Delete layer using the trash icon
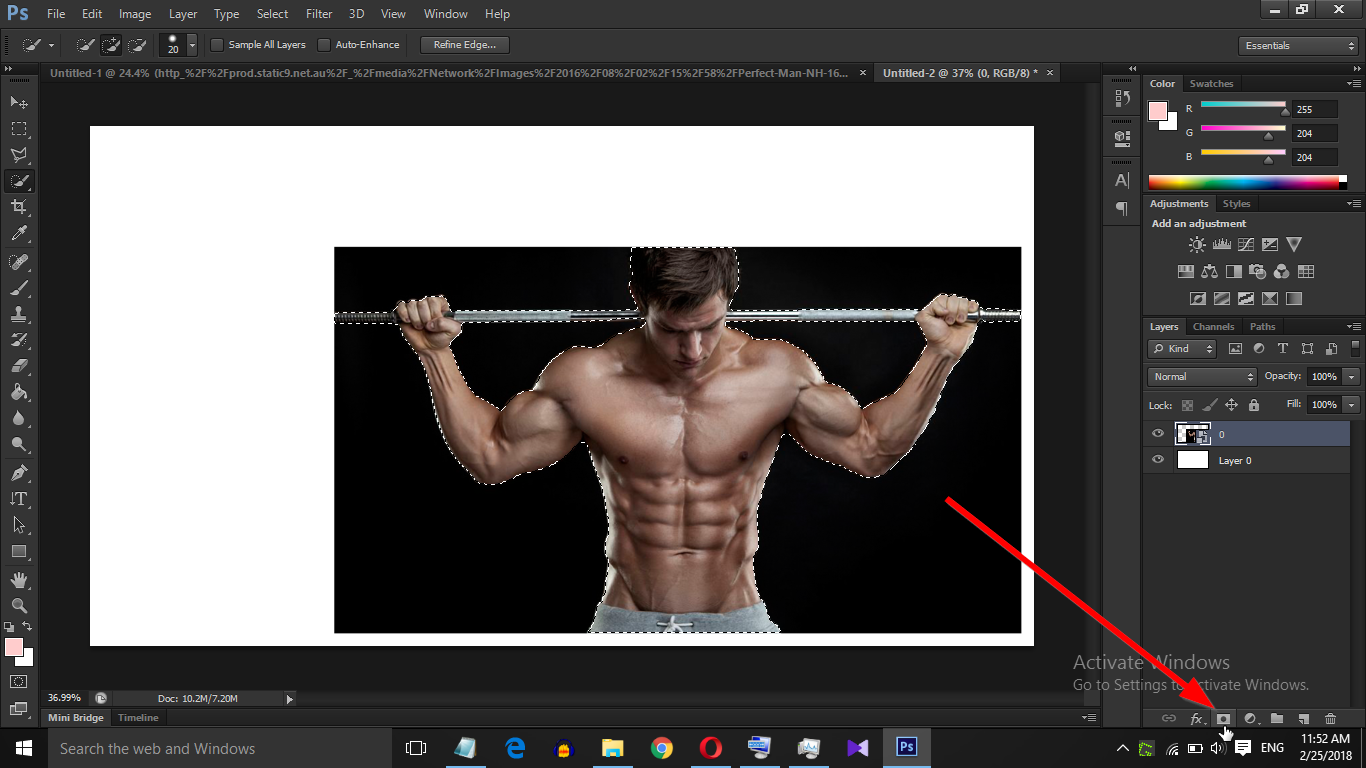 1330,718
